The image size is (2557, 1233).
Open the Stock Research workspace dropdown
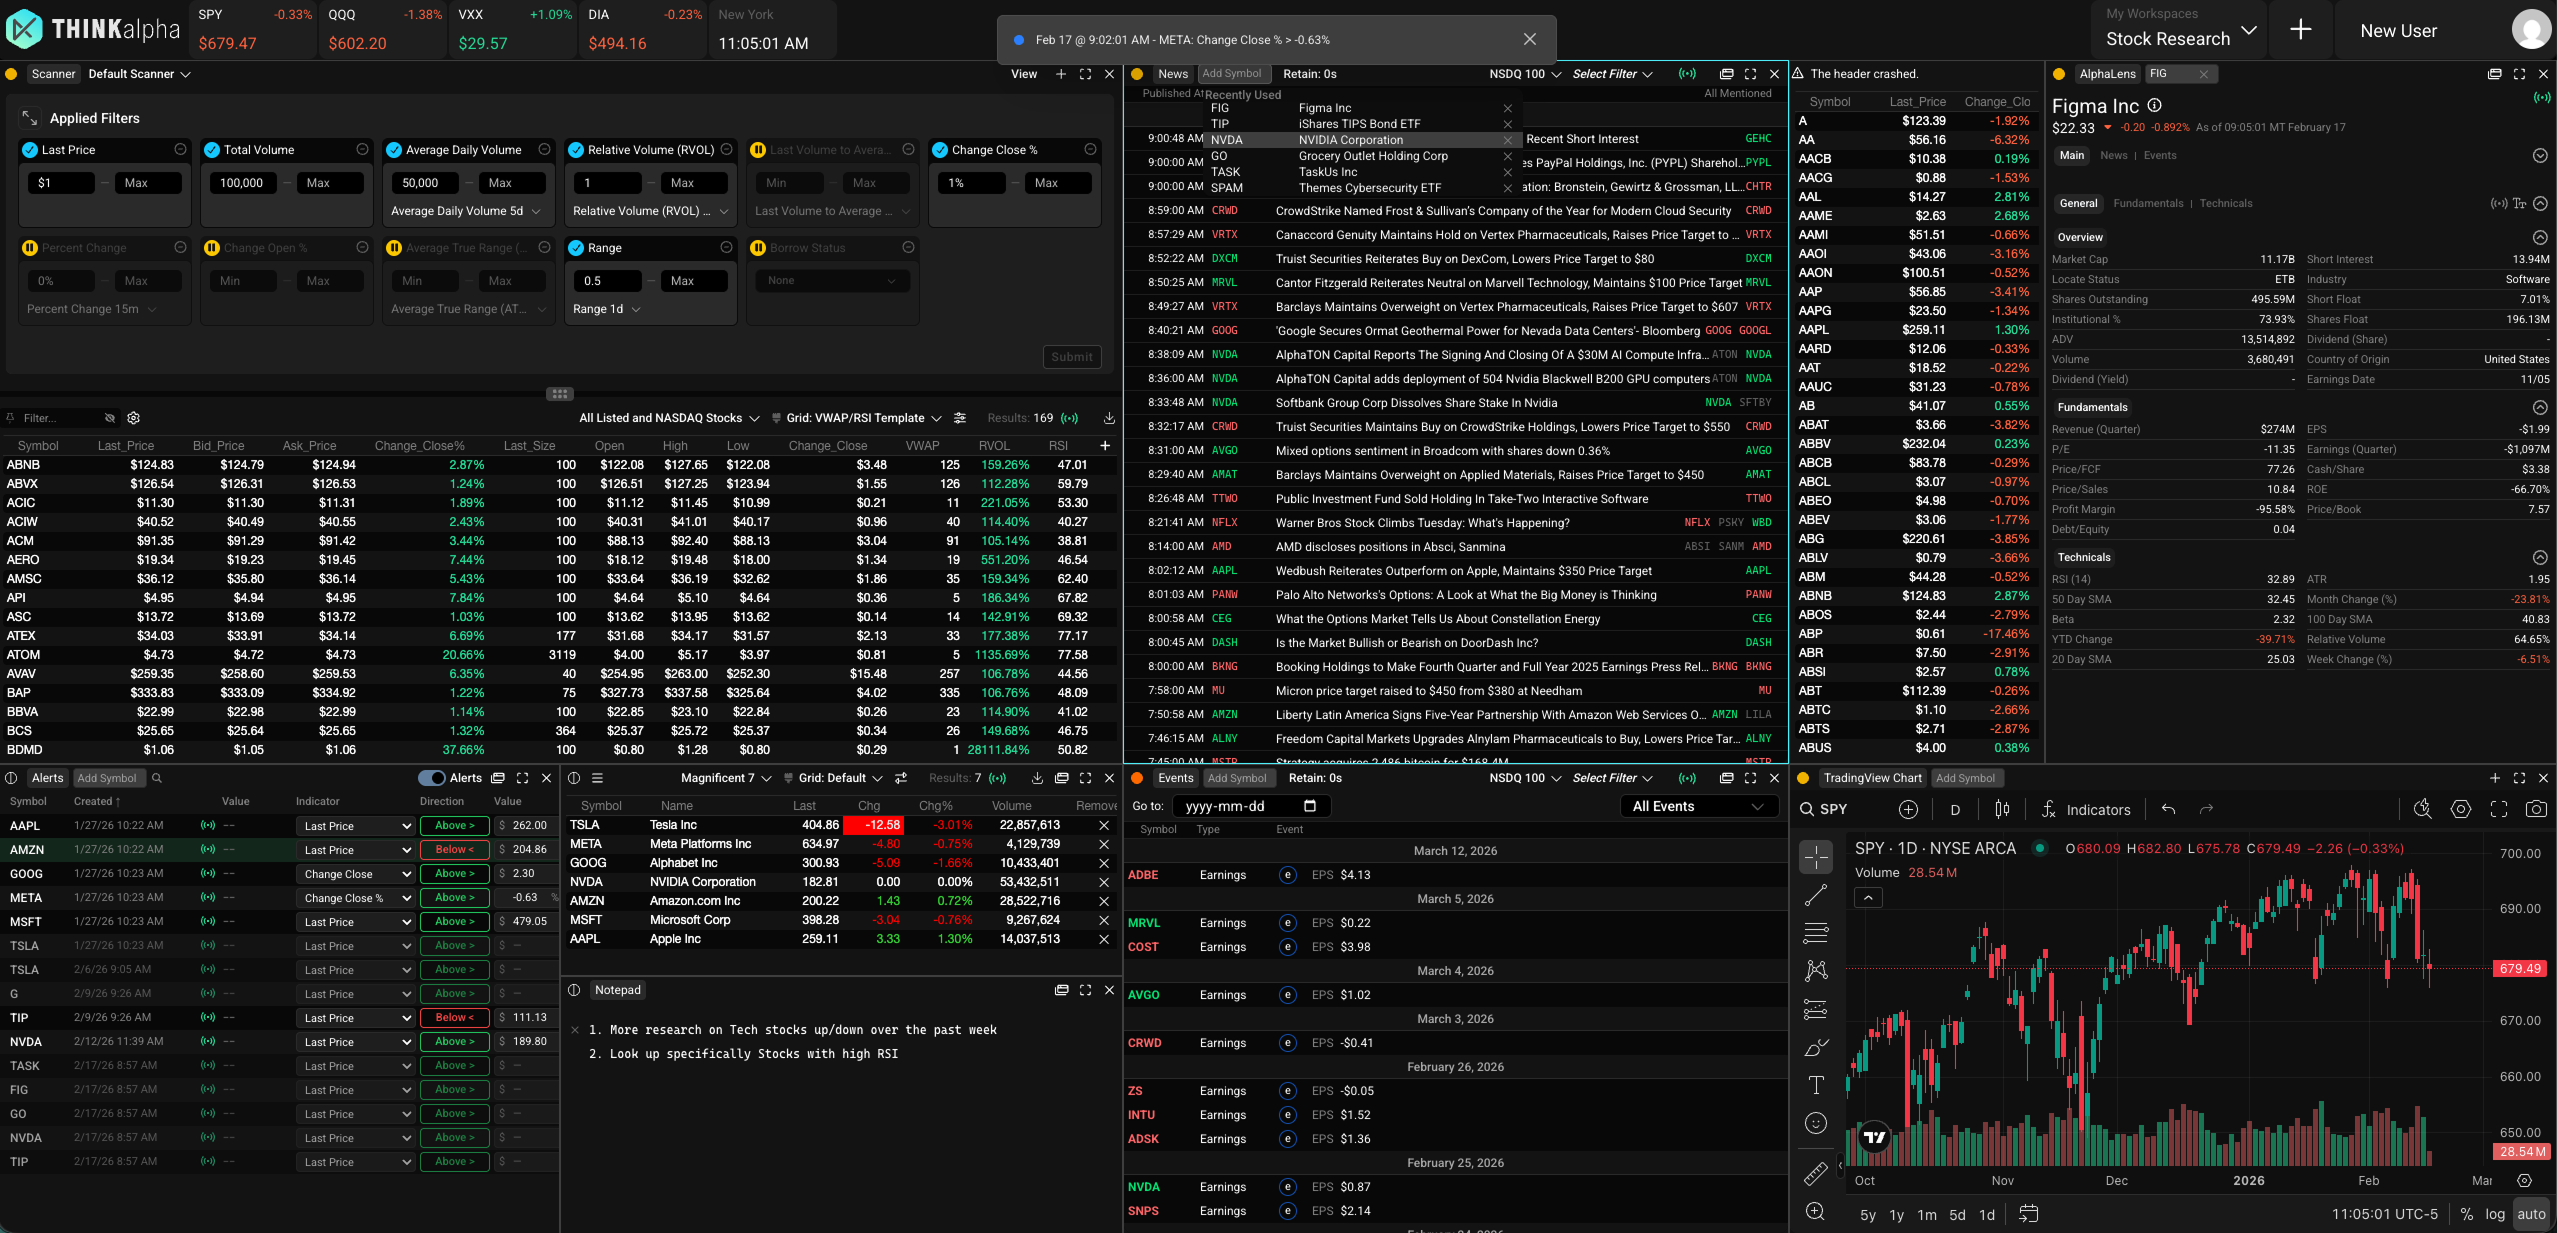pos(2180,39)
